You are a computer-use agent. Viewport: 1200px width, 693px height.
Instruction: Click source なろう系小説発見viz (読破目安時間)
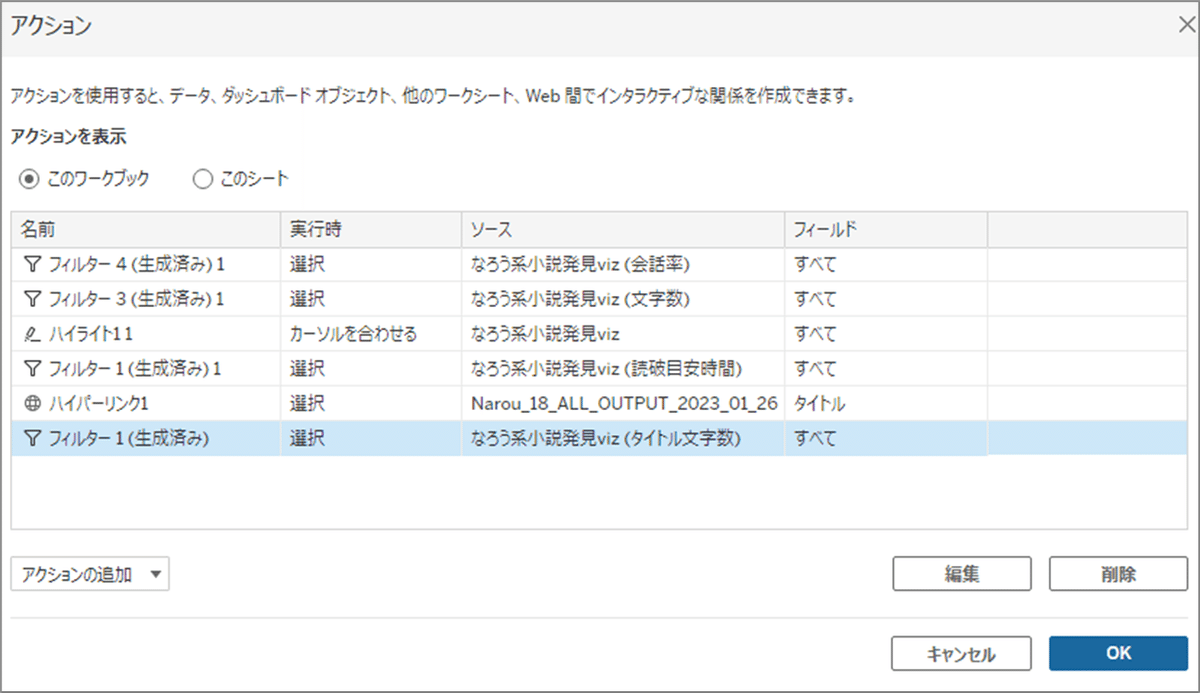606,369
